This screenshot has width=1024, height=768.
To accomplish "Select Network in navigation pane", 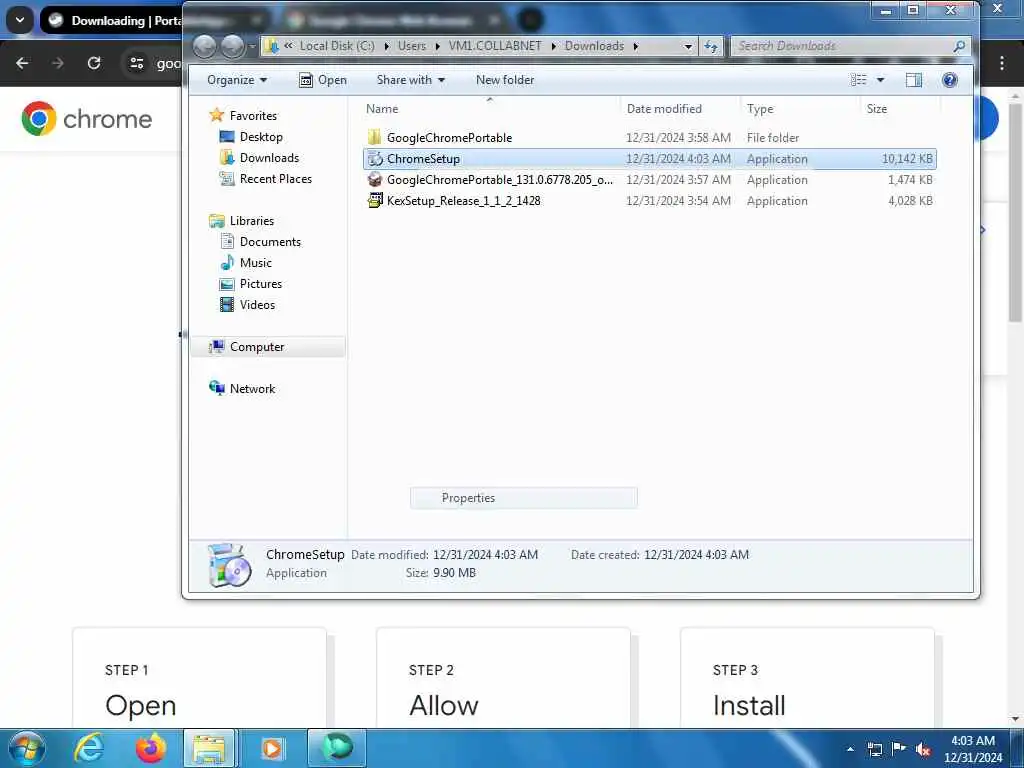I will 252,389.
